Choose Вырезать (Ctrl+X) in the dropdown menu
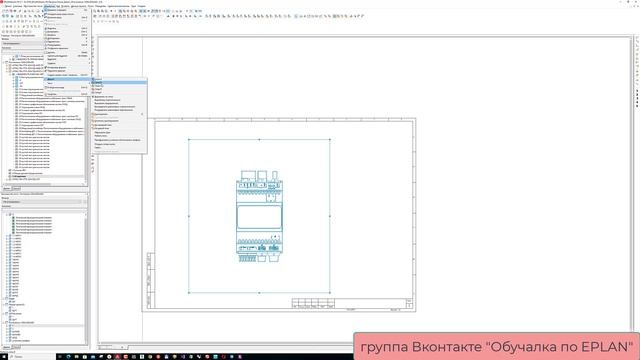The height and width of the screenshot is (360, 640). coord(66,28)
